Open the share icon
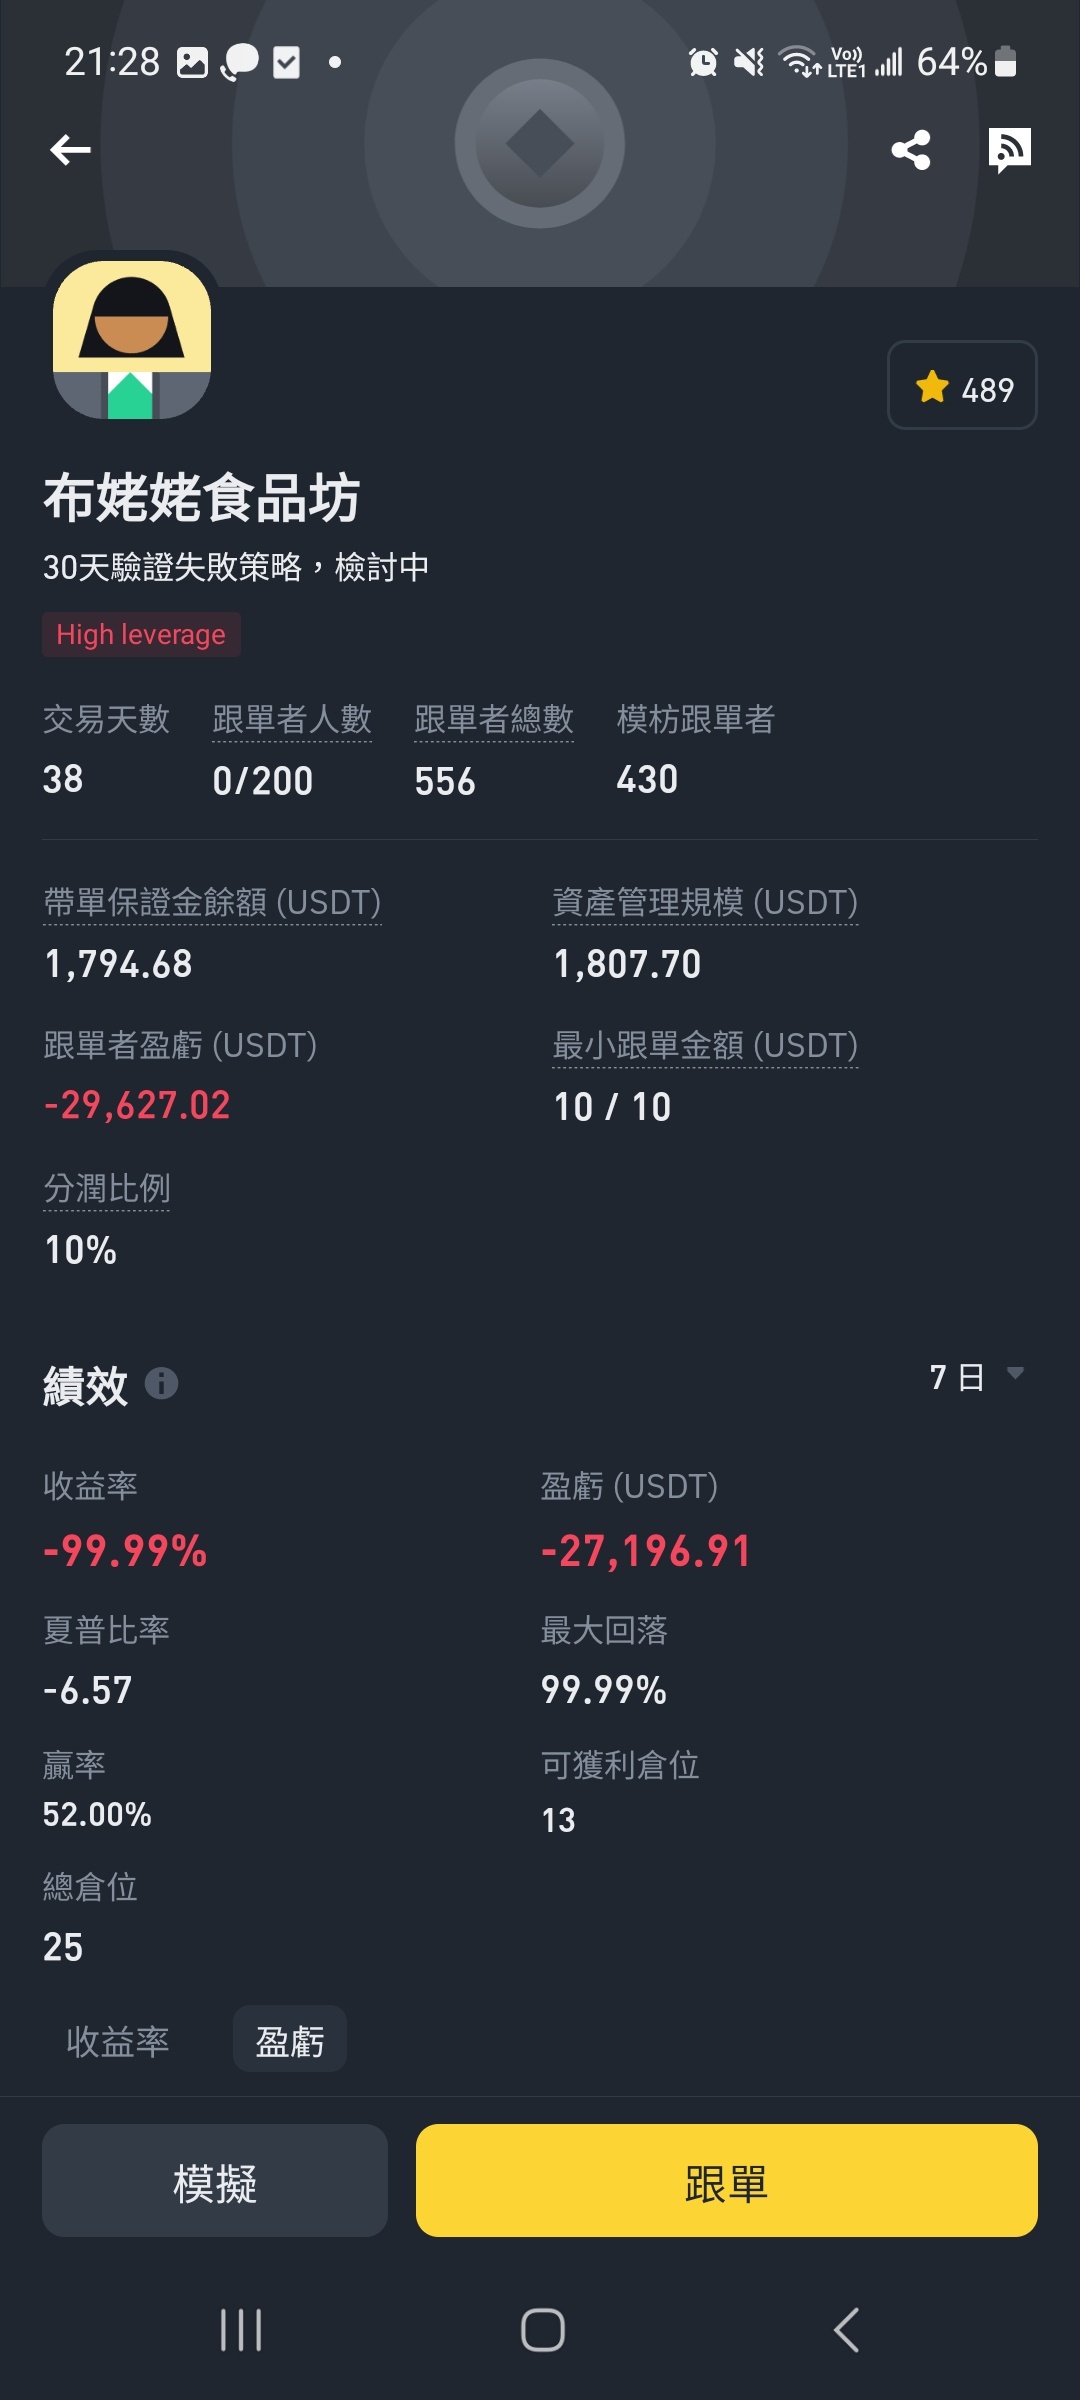 point(911,150)
